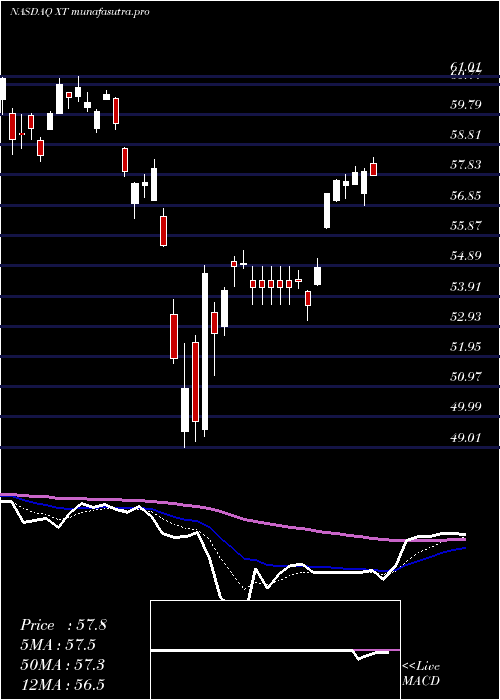Click the 52.93 price axis label
The width and height of the screenshot is (500, 700).
pyautogui.click(x=466, y=317)
